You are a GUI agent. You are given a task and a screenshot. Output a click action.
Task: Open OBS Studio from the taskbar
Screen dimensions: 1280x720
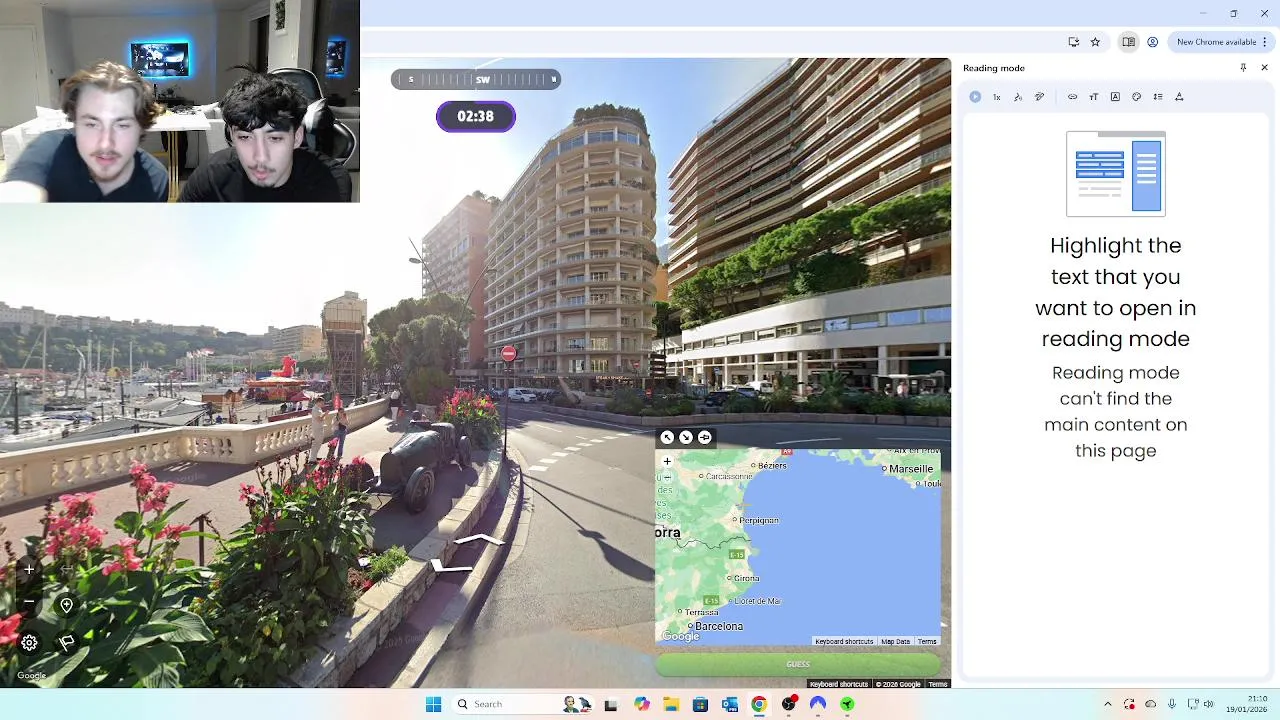click(x=789, y=704)
